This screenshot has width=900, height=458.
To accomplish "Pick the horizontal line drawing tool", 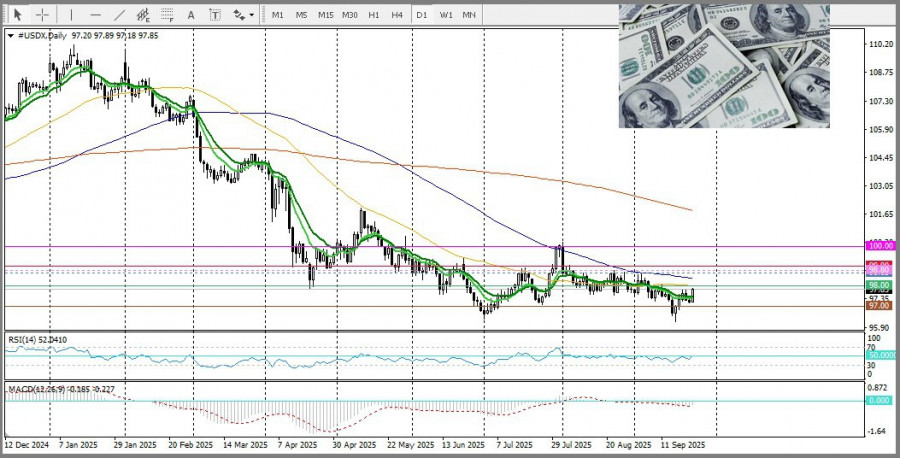I will point(95,15).
